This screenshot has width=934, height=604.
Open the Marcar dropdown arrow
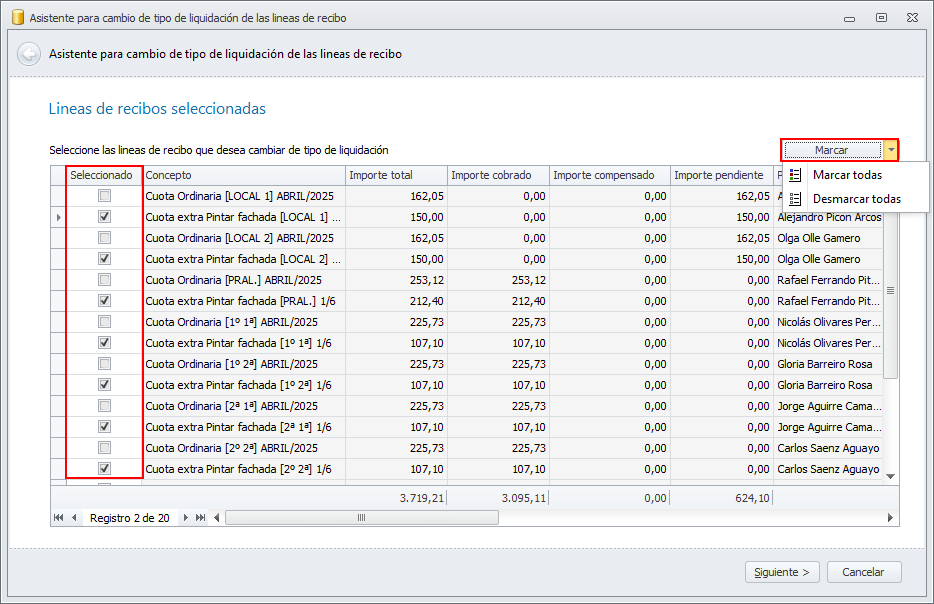pyautogui.click(x=891, y=150)
